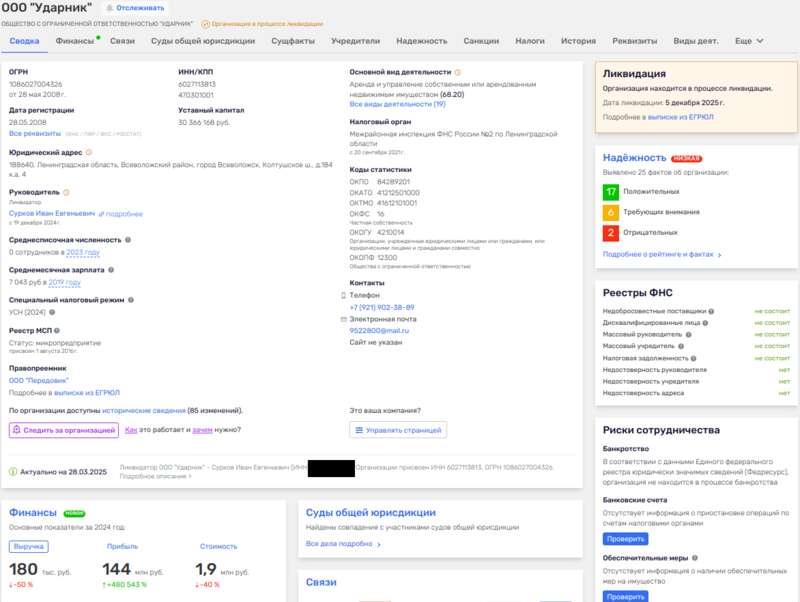Viewport: 800px width, 602px height.
Task: Open the Надёжность heading link in sidebar
Action: point(635,158)
